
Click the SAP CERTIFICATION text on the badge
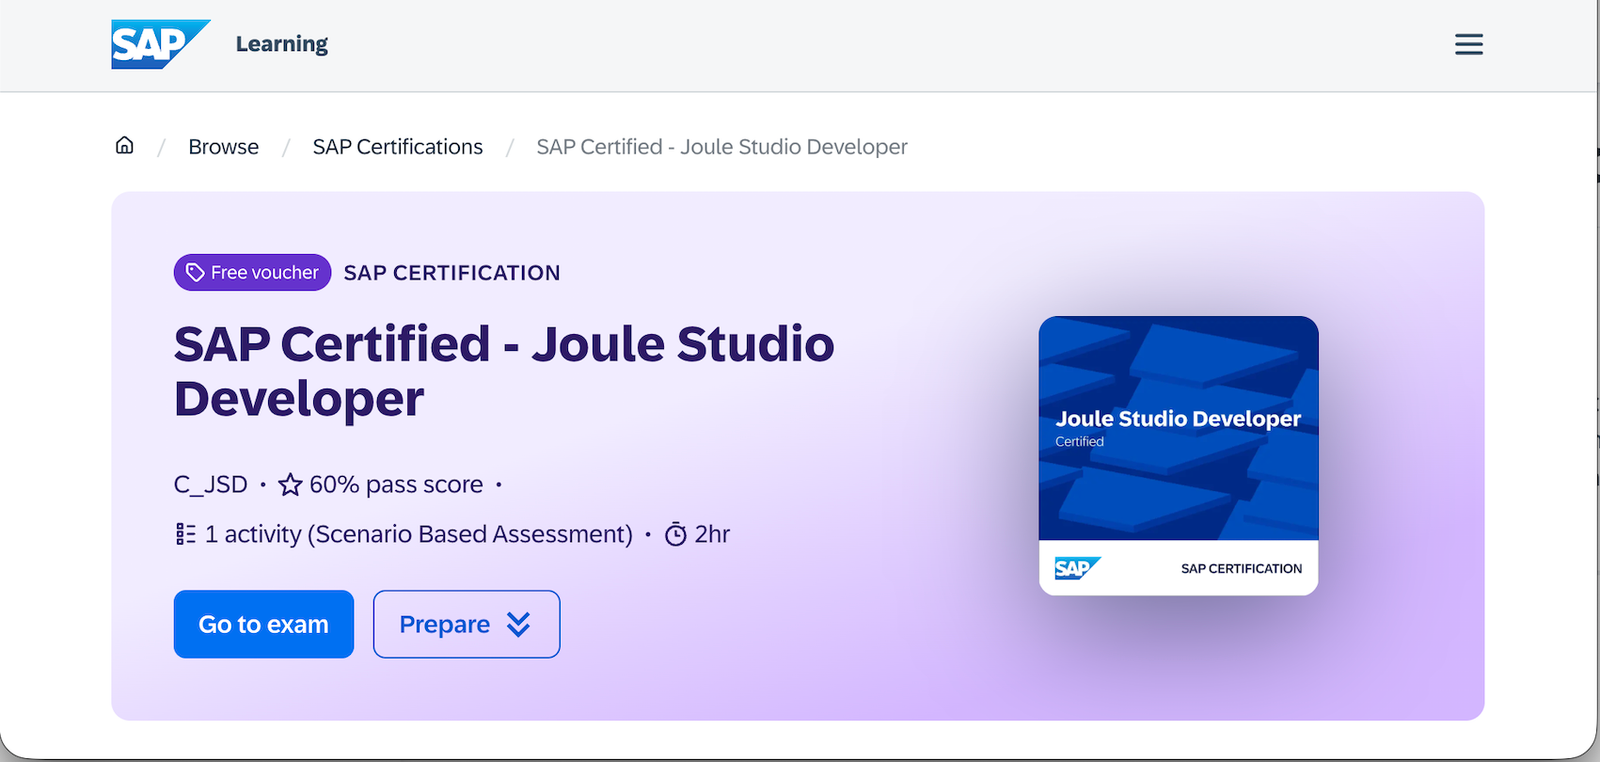tap(1241, 568)
